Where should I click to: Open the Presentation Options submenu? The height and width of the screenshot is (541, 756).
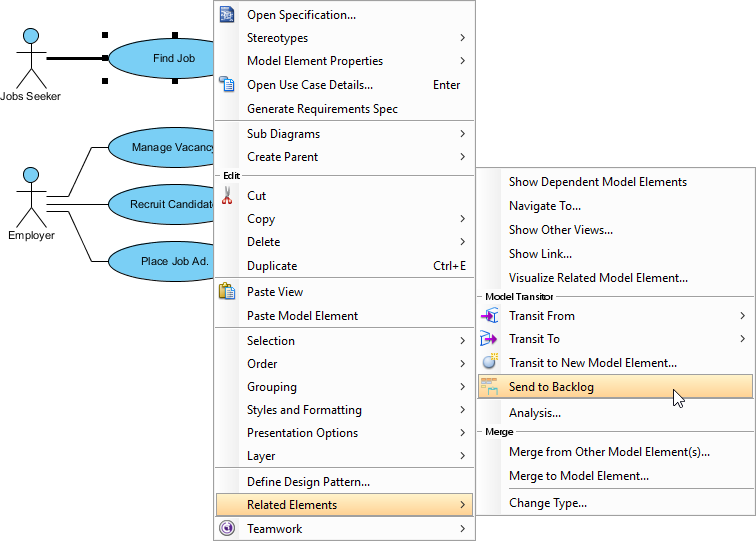tap(344, 433)
